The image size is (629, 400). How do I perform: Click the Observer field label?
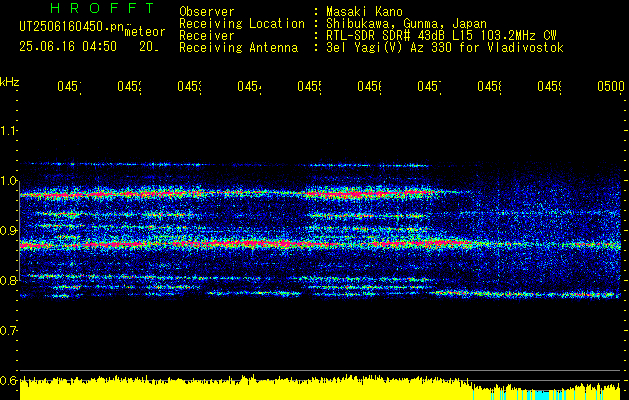207,12
